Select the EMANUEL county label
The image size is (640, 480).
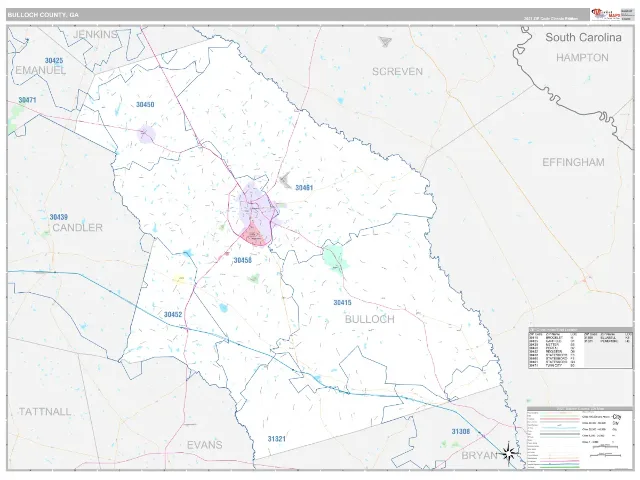(x=40, y=70)
